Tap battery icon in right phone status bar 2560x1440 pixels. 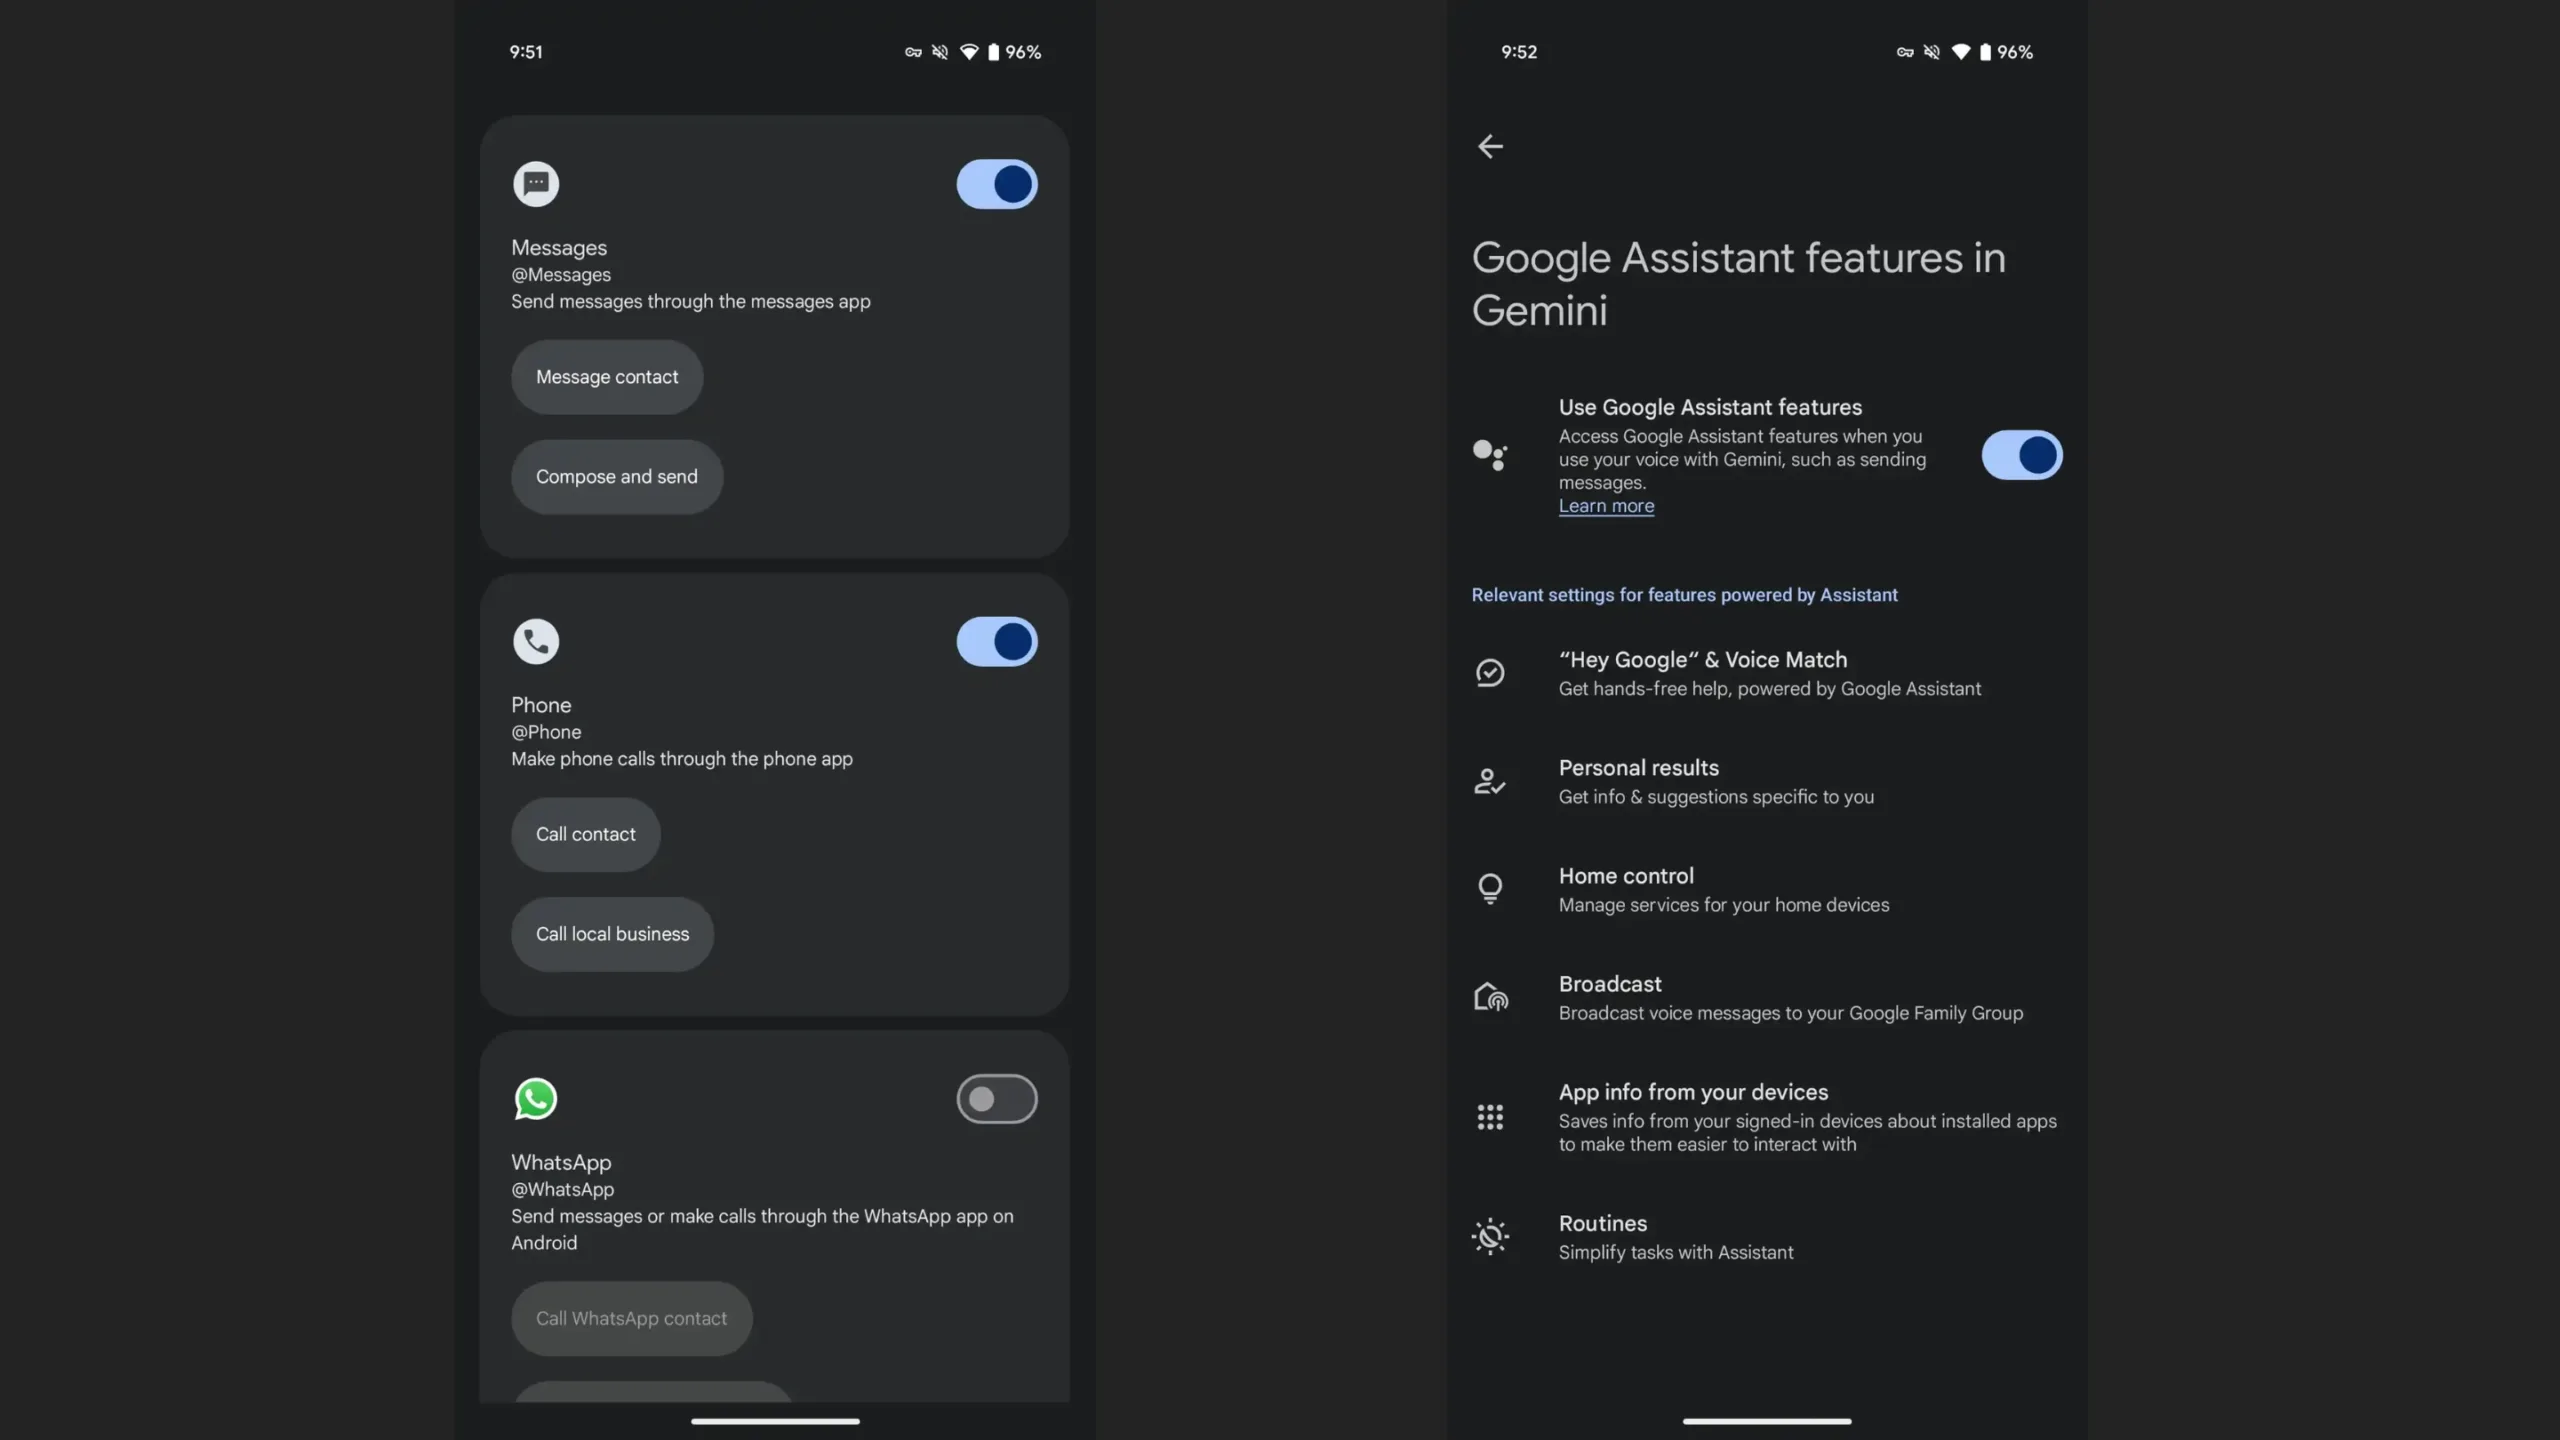pyautogui.click(x=1985, y=52)
